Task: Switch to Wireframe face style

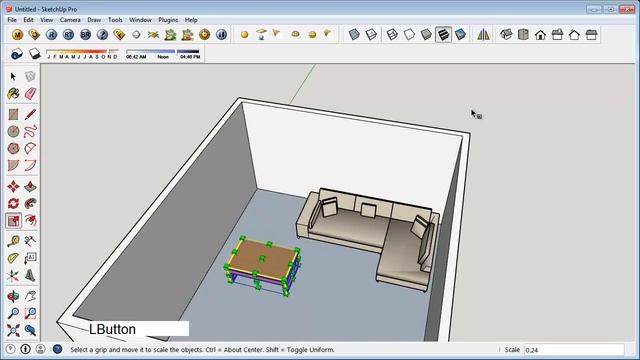Action: 392,34
